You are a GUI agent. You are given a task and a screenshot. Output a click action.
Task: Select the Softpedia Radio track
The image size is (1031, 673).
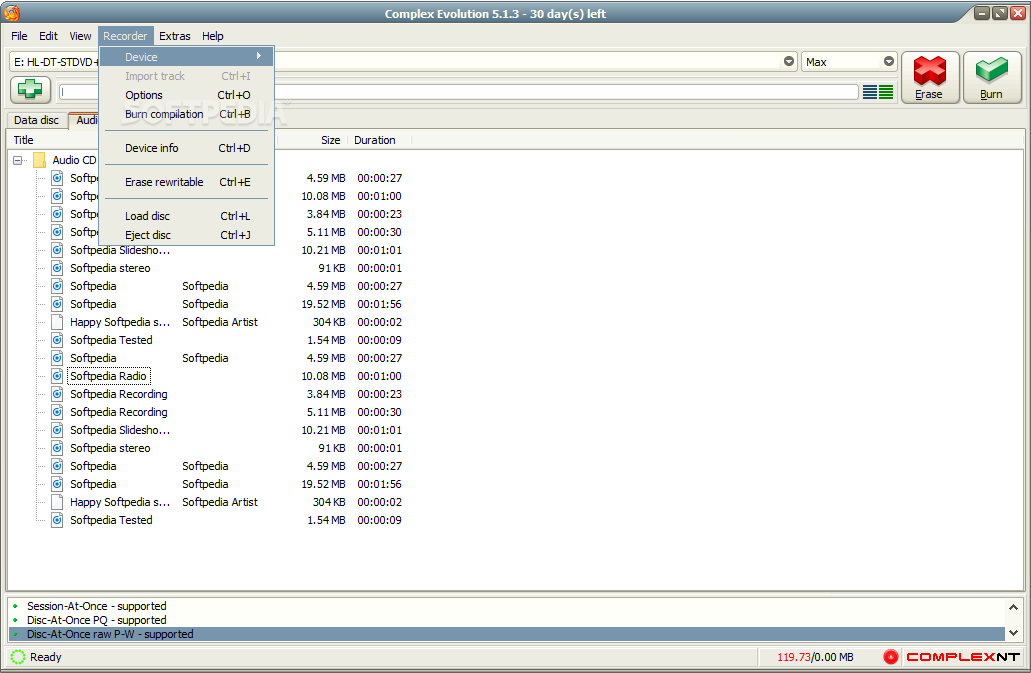108,376
